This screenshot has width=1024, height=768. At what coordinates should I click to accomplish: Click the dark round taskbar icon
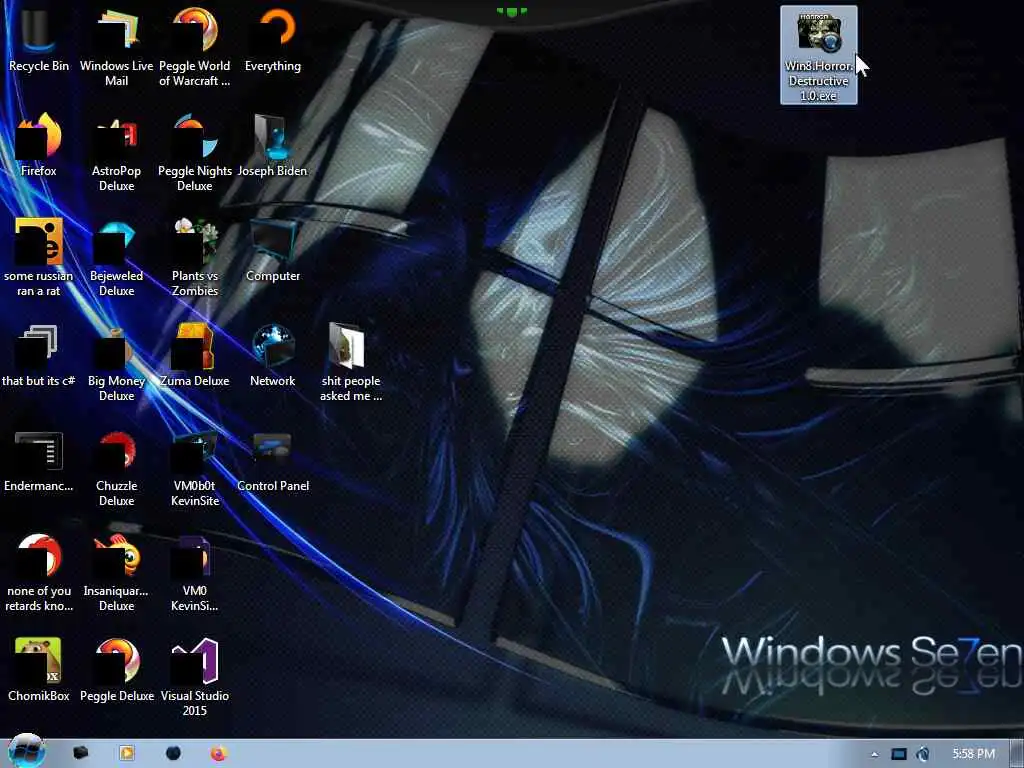[x=173, y=753]
